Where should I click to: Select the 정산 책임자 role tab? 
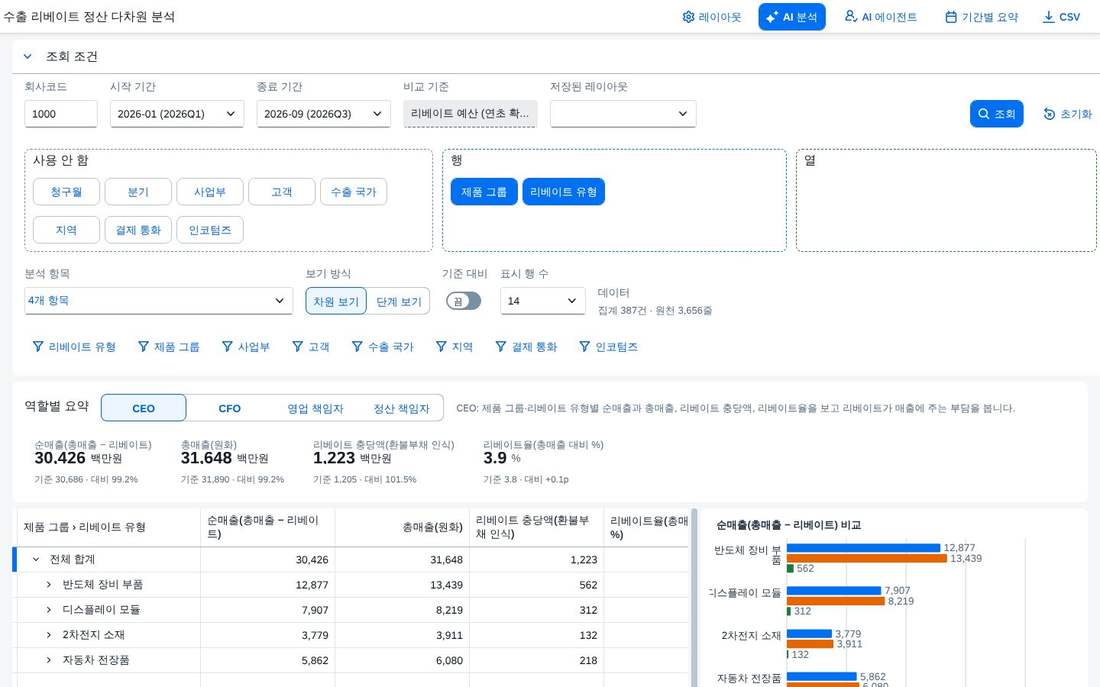(401, 408)
